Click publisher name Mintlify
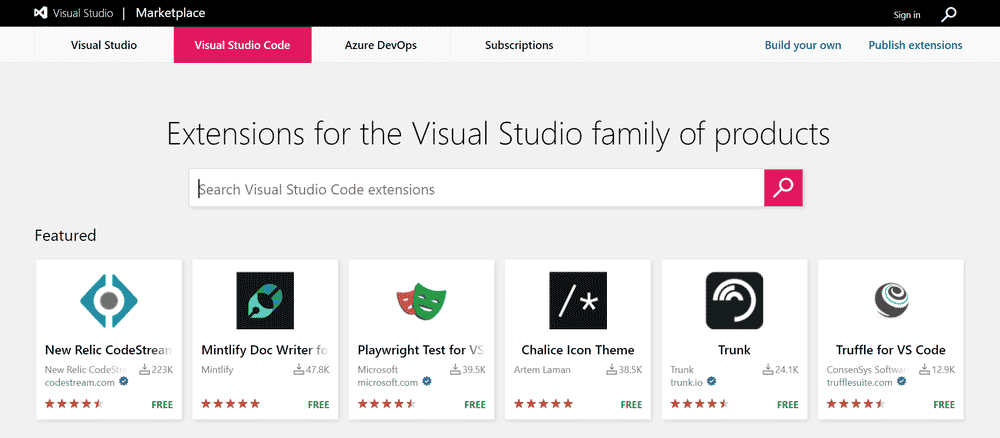 pyautogui.click(x=217, y=370)
